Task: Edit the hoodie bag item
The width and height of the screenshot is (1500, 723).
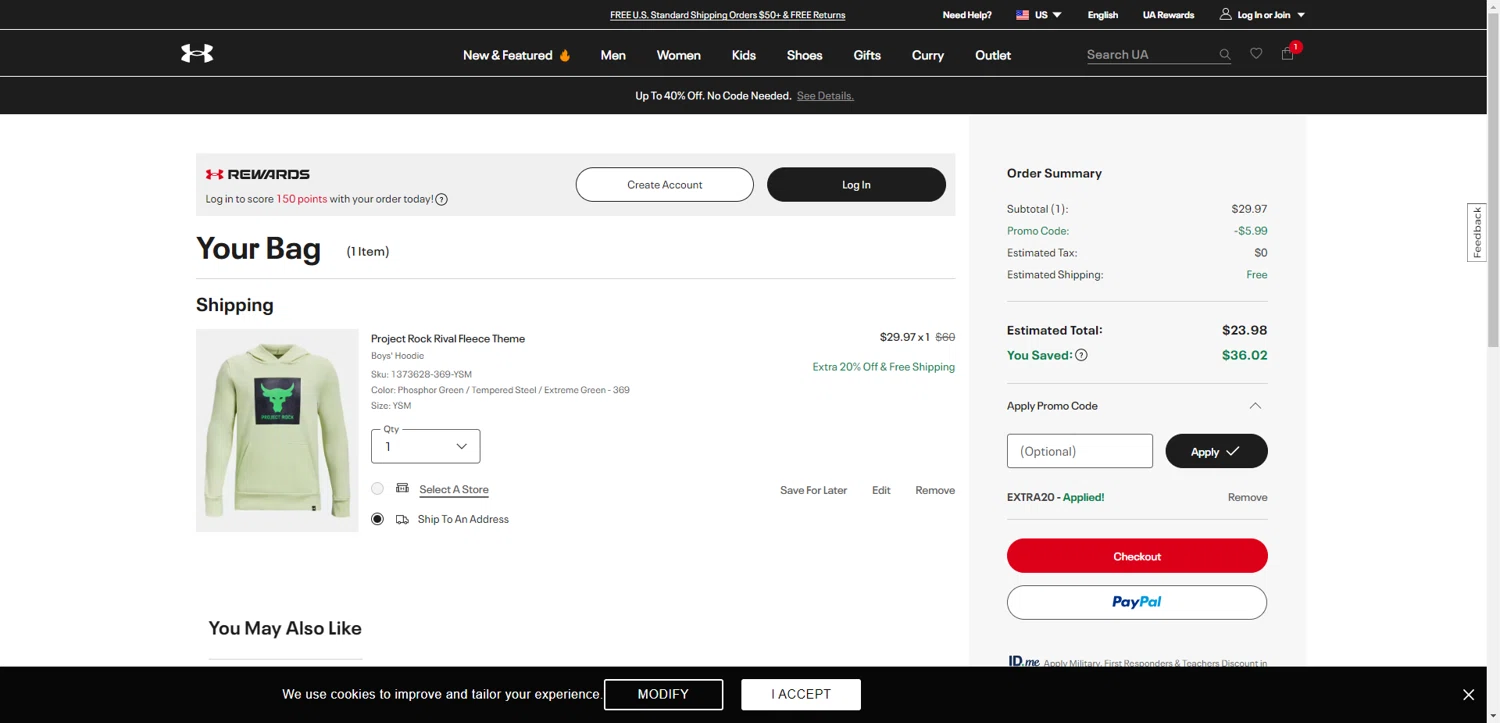Action: click(x=881, y=490)
